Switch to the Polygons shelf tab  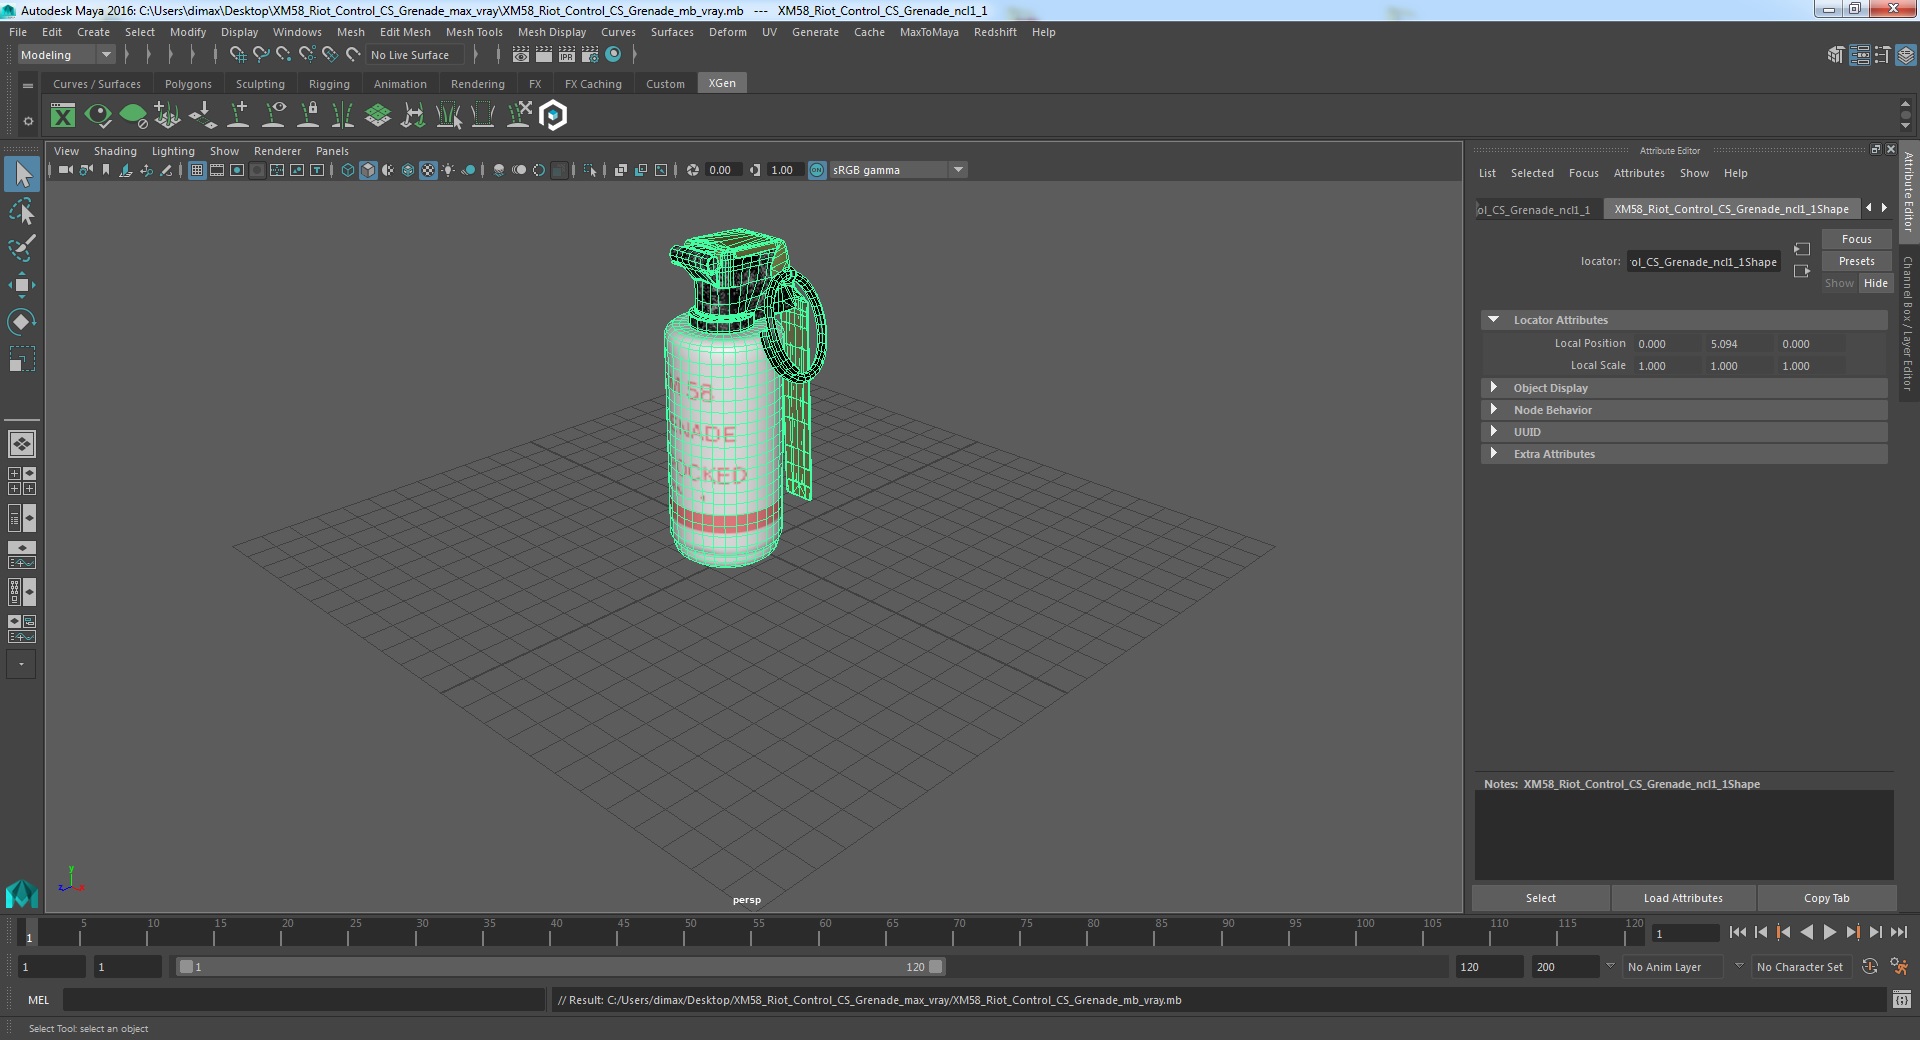coord(188,84)
